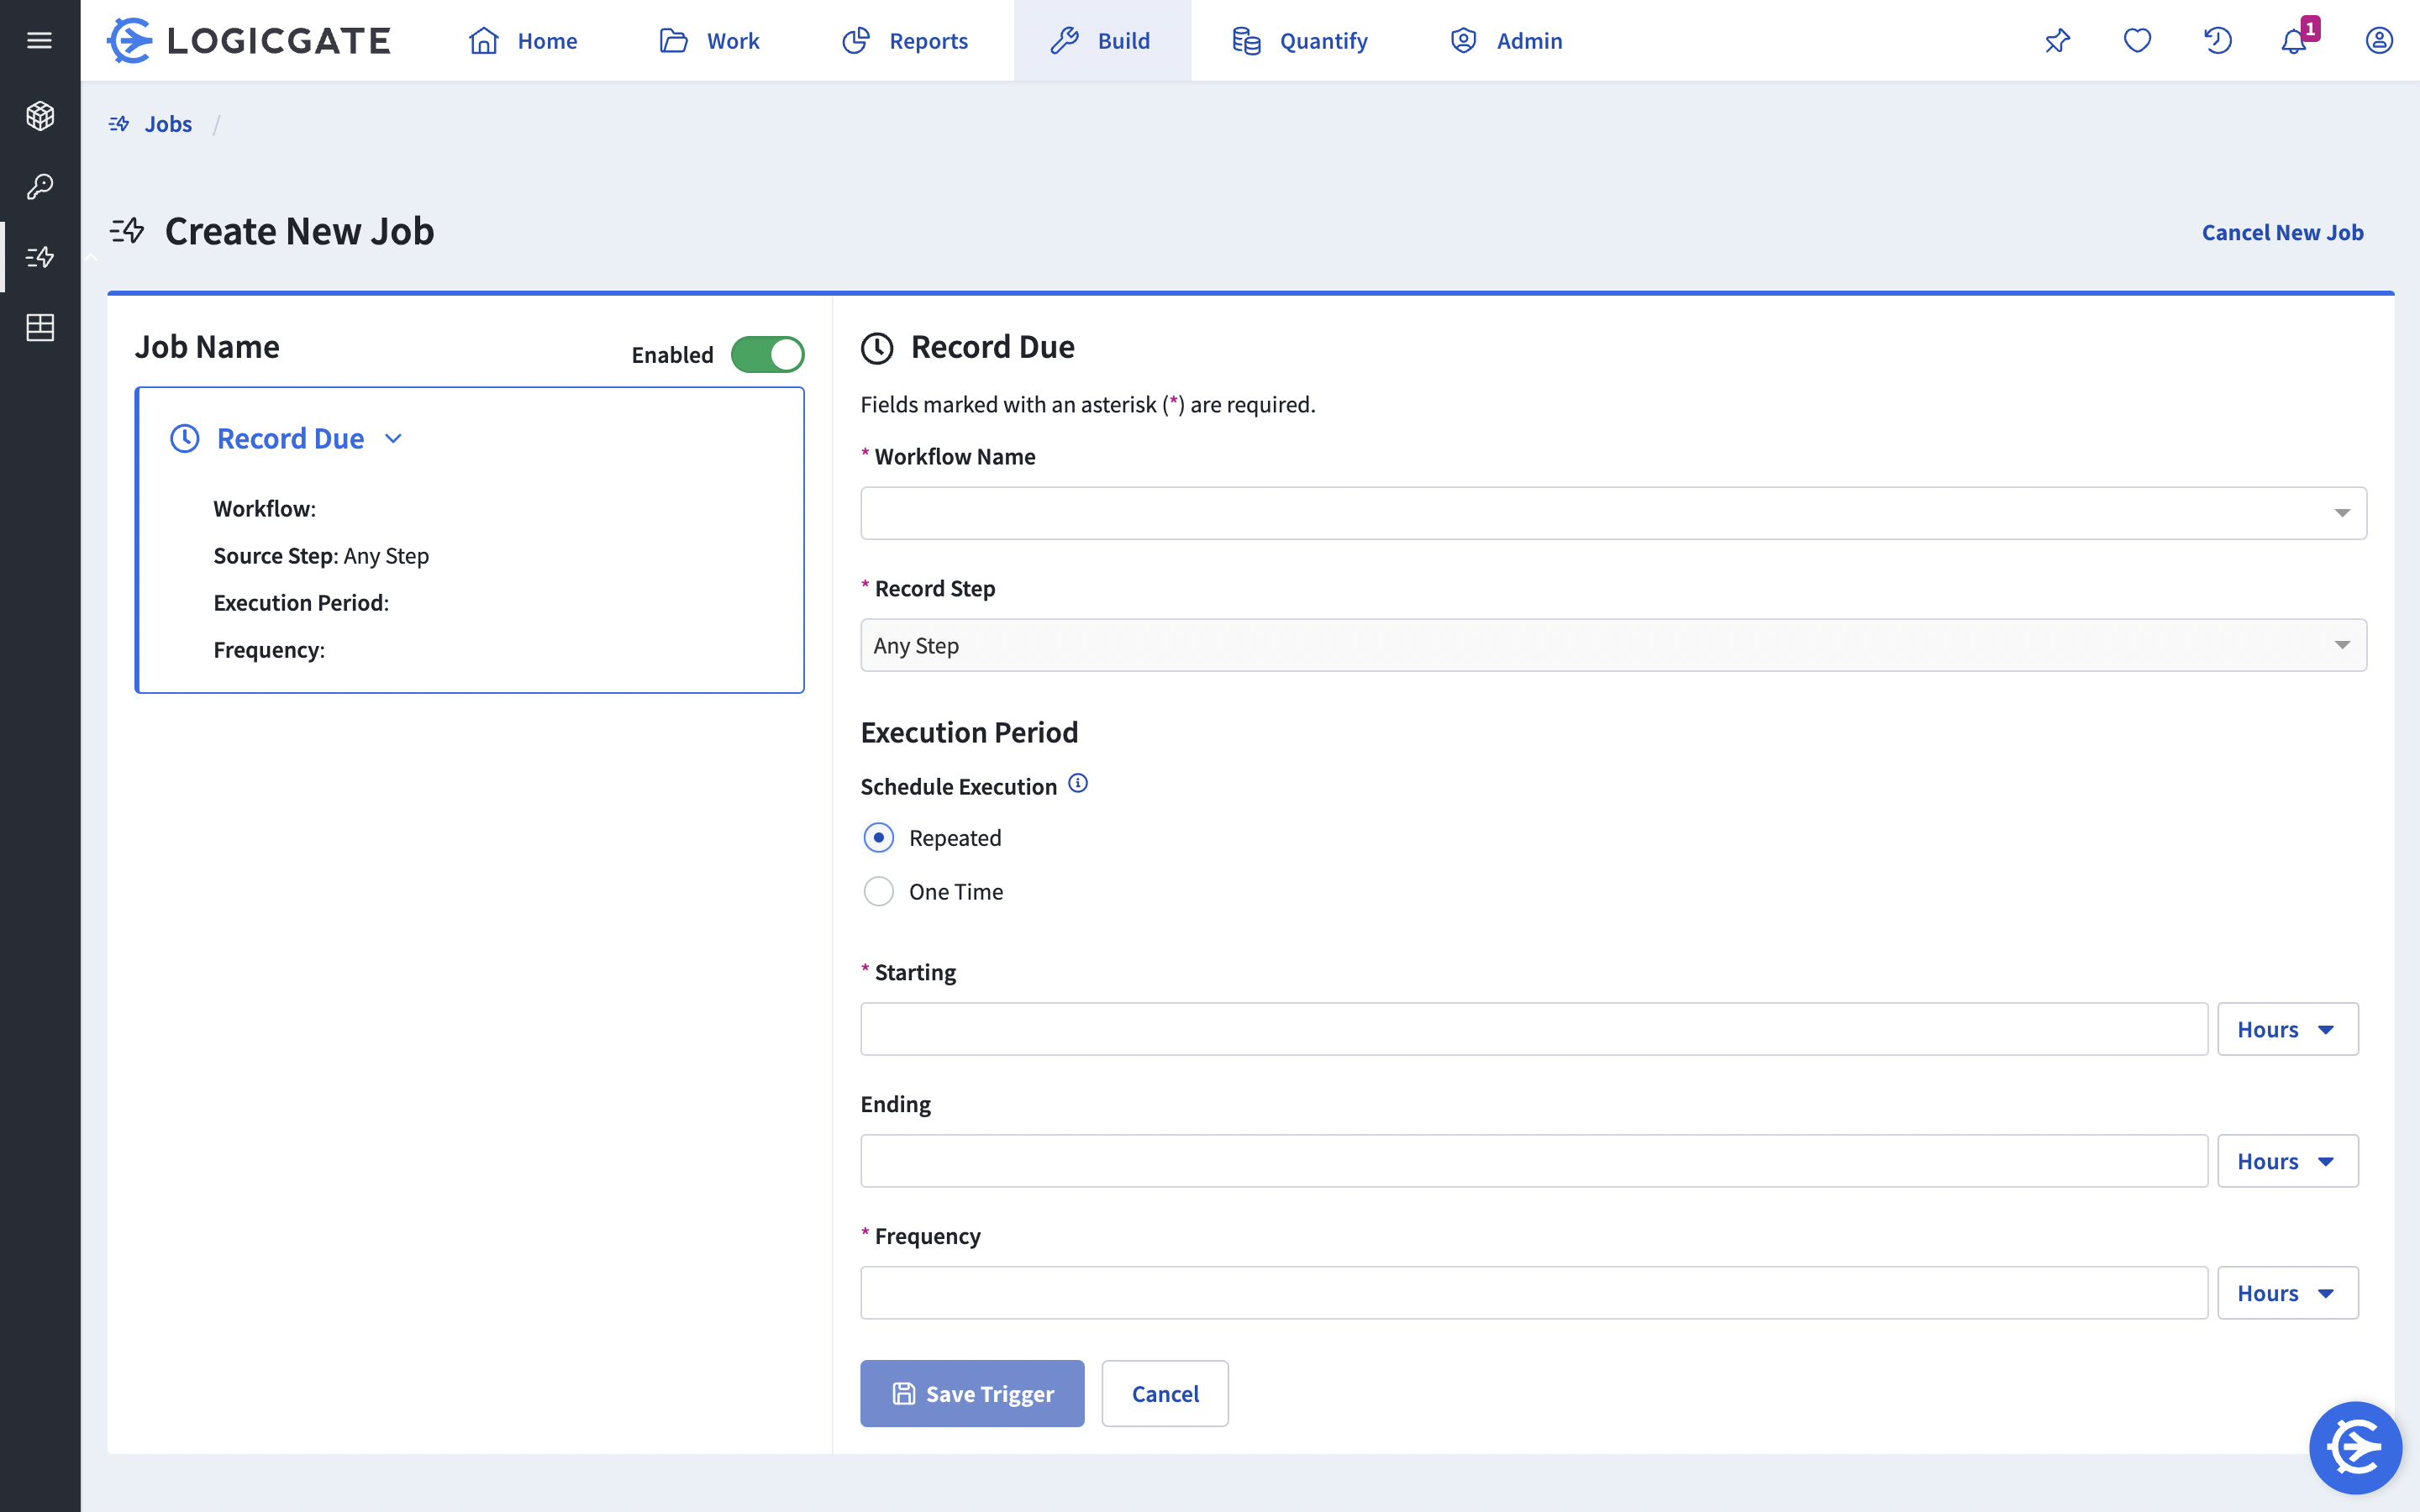Click the pin icon in top bar
The height and width of the screenshot is (1512, 2420).
2057,40
